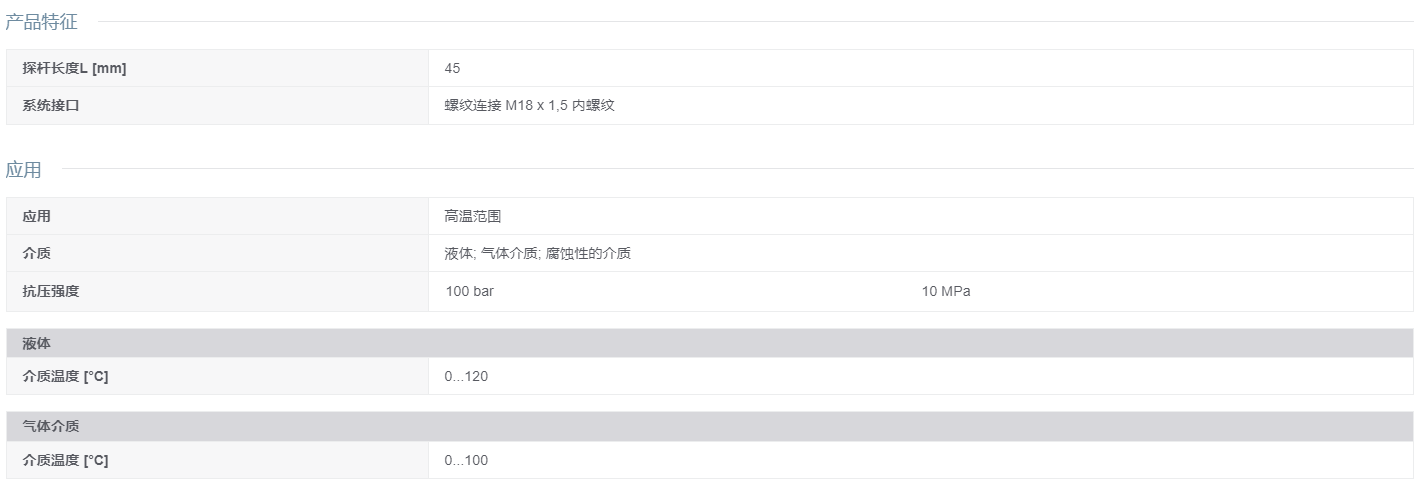Select 介质温度 [°C] label under 液体
This screenshot has width=1422, height=485.
point(65,376)
